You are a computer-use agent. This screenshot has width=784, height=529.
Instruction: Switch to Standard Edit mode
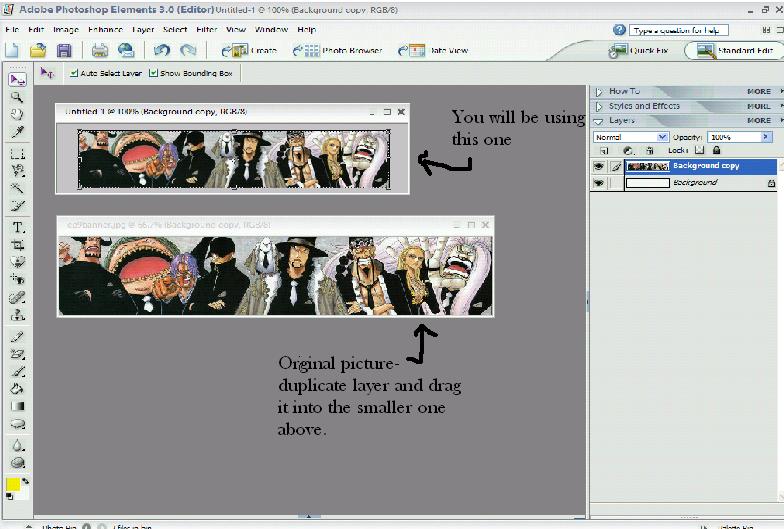(734, 50)
